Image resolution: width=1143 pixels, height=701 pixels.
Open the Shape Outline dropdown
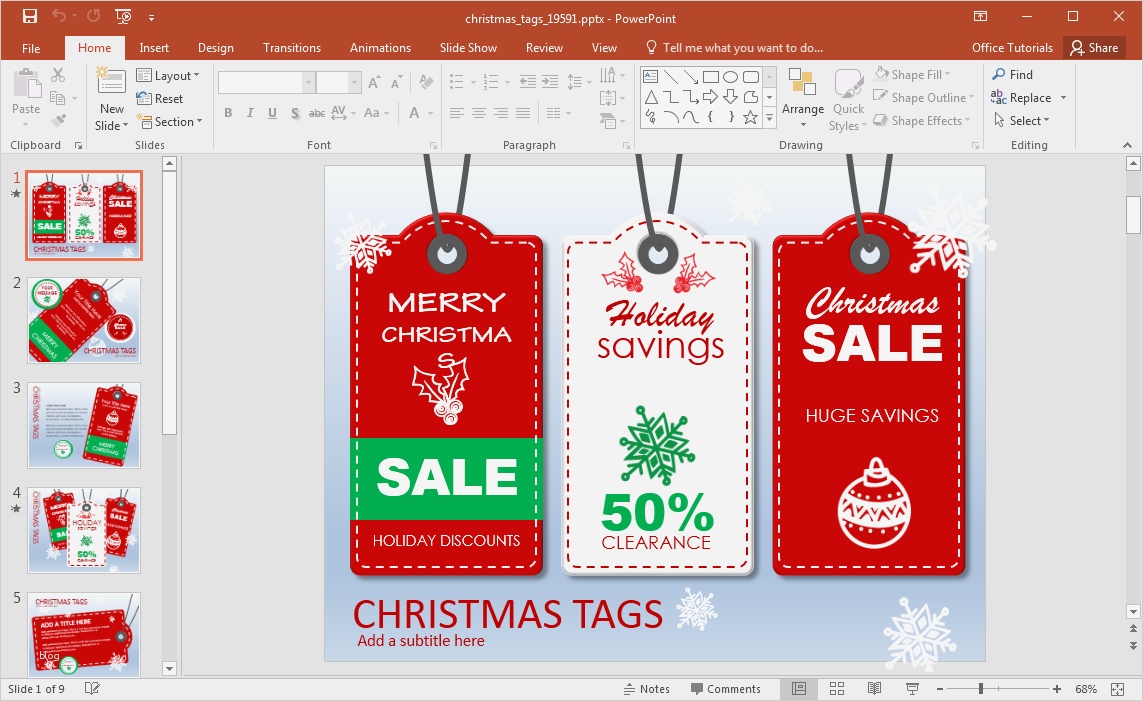[924, 98]
